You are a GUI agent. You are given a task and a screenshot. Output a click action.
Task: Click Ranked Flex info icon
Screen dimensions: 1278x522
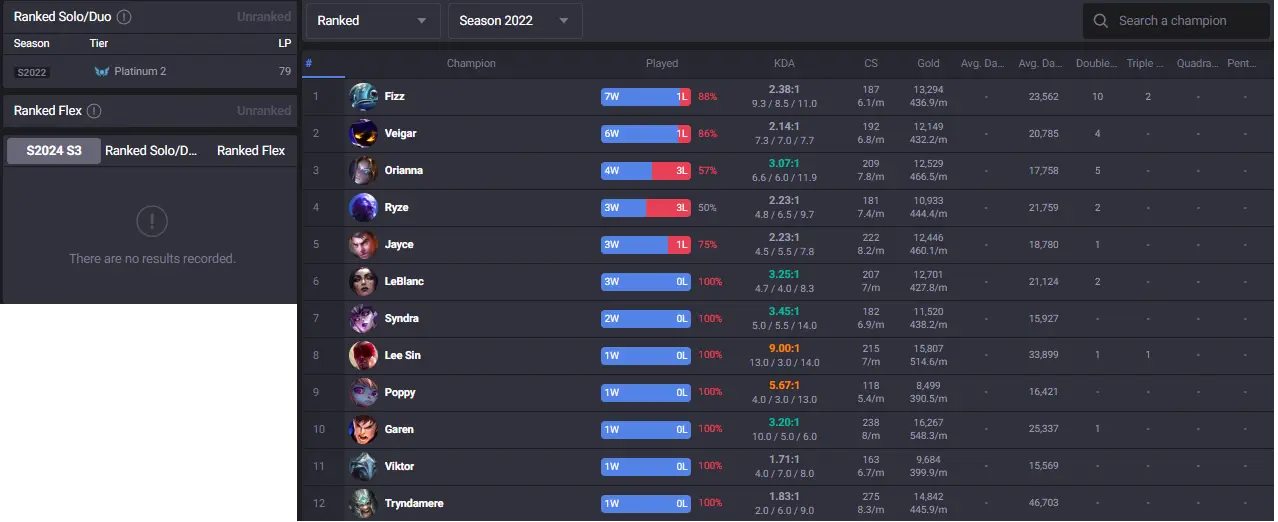94,111
